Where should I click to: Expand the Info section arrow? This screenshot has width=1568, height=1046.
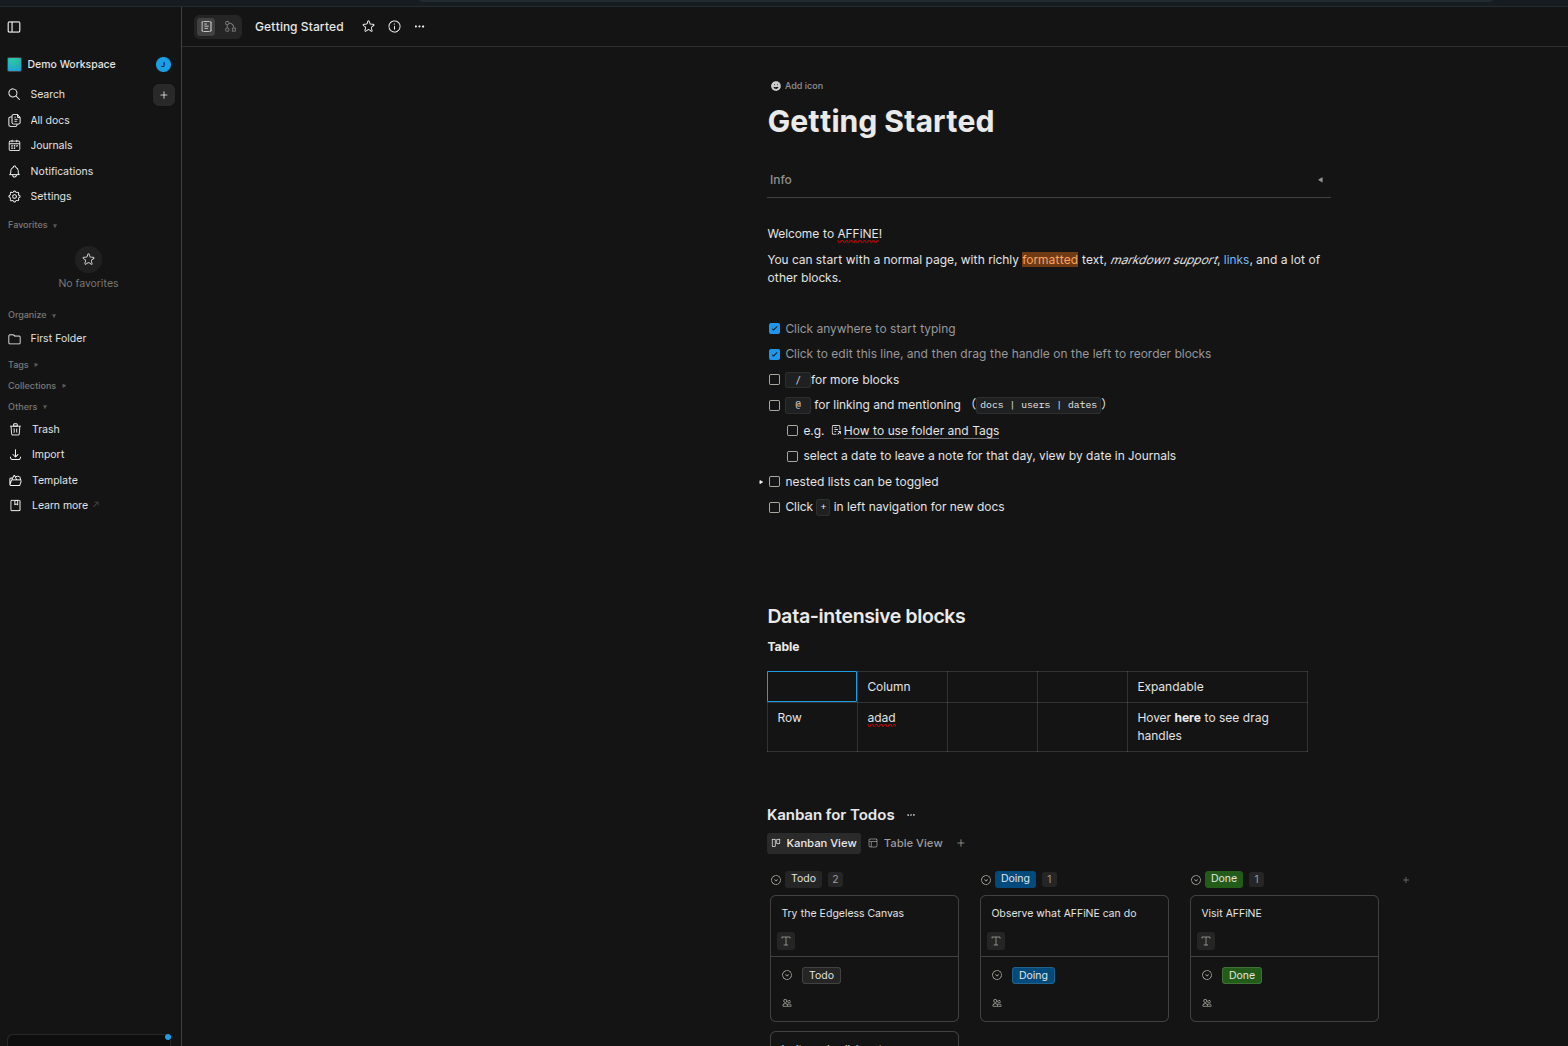(x=1320, y=180)
